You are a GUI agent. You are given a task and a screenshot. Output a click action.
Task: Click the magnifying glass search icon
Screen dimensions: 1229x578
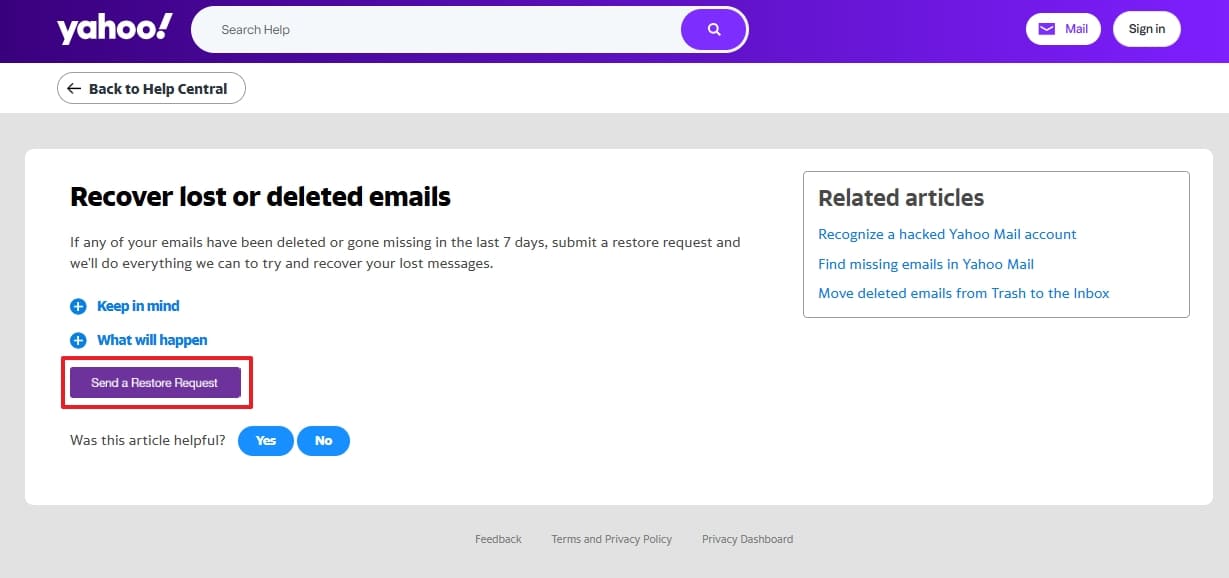pyautogui.click(x=712, y=29)
